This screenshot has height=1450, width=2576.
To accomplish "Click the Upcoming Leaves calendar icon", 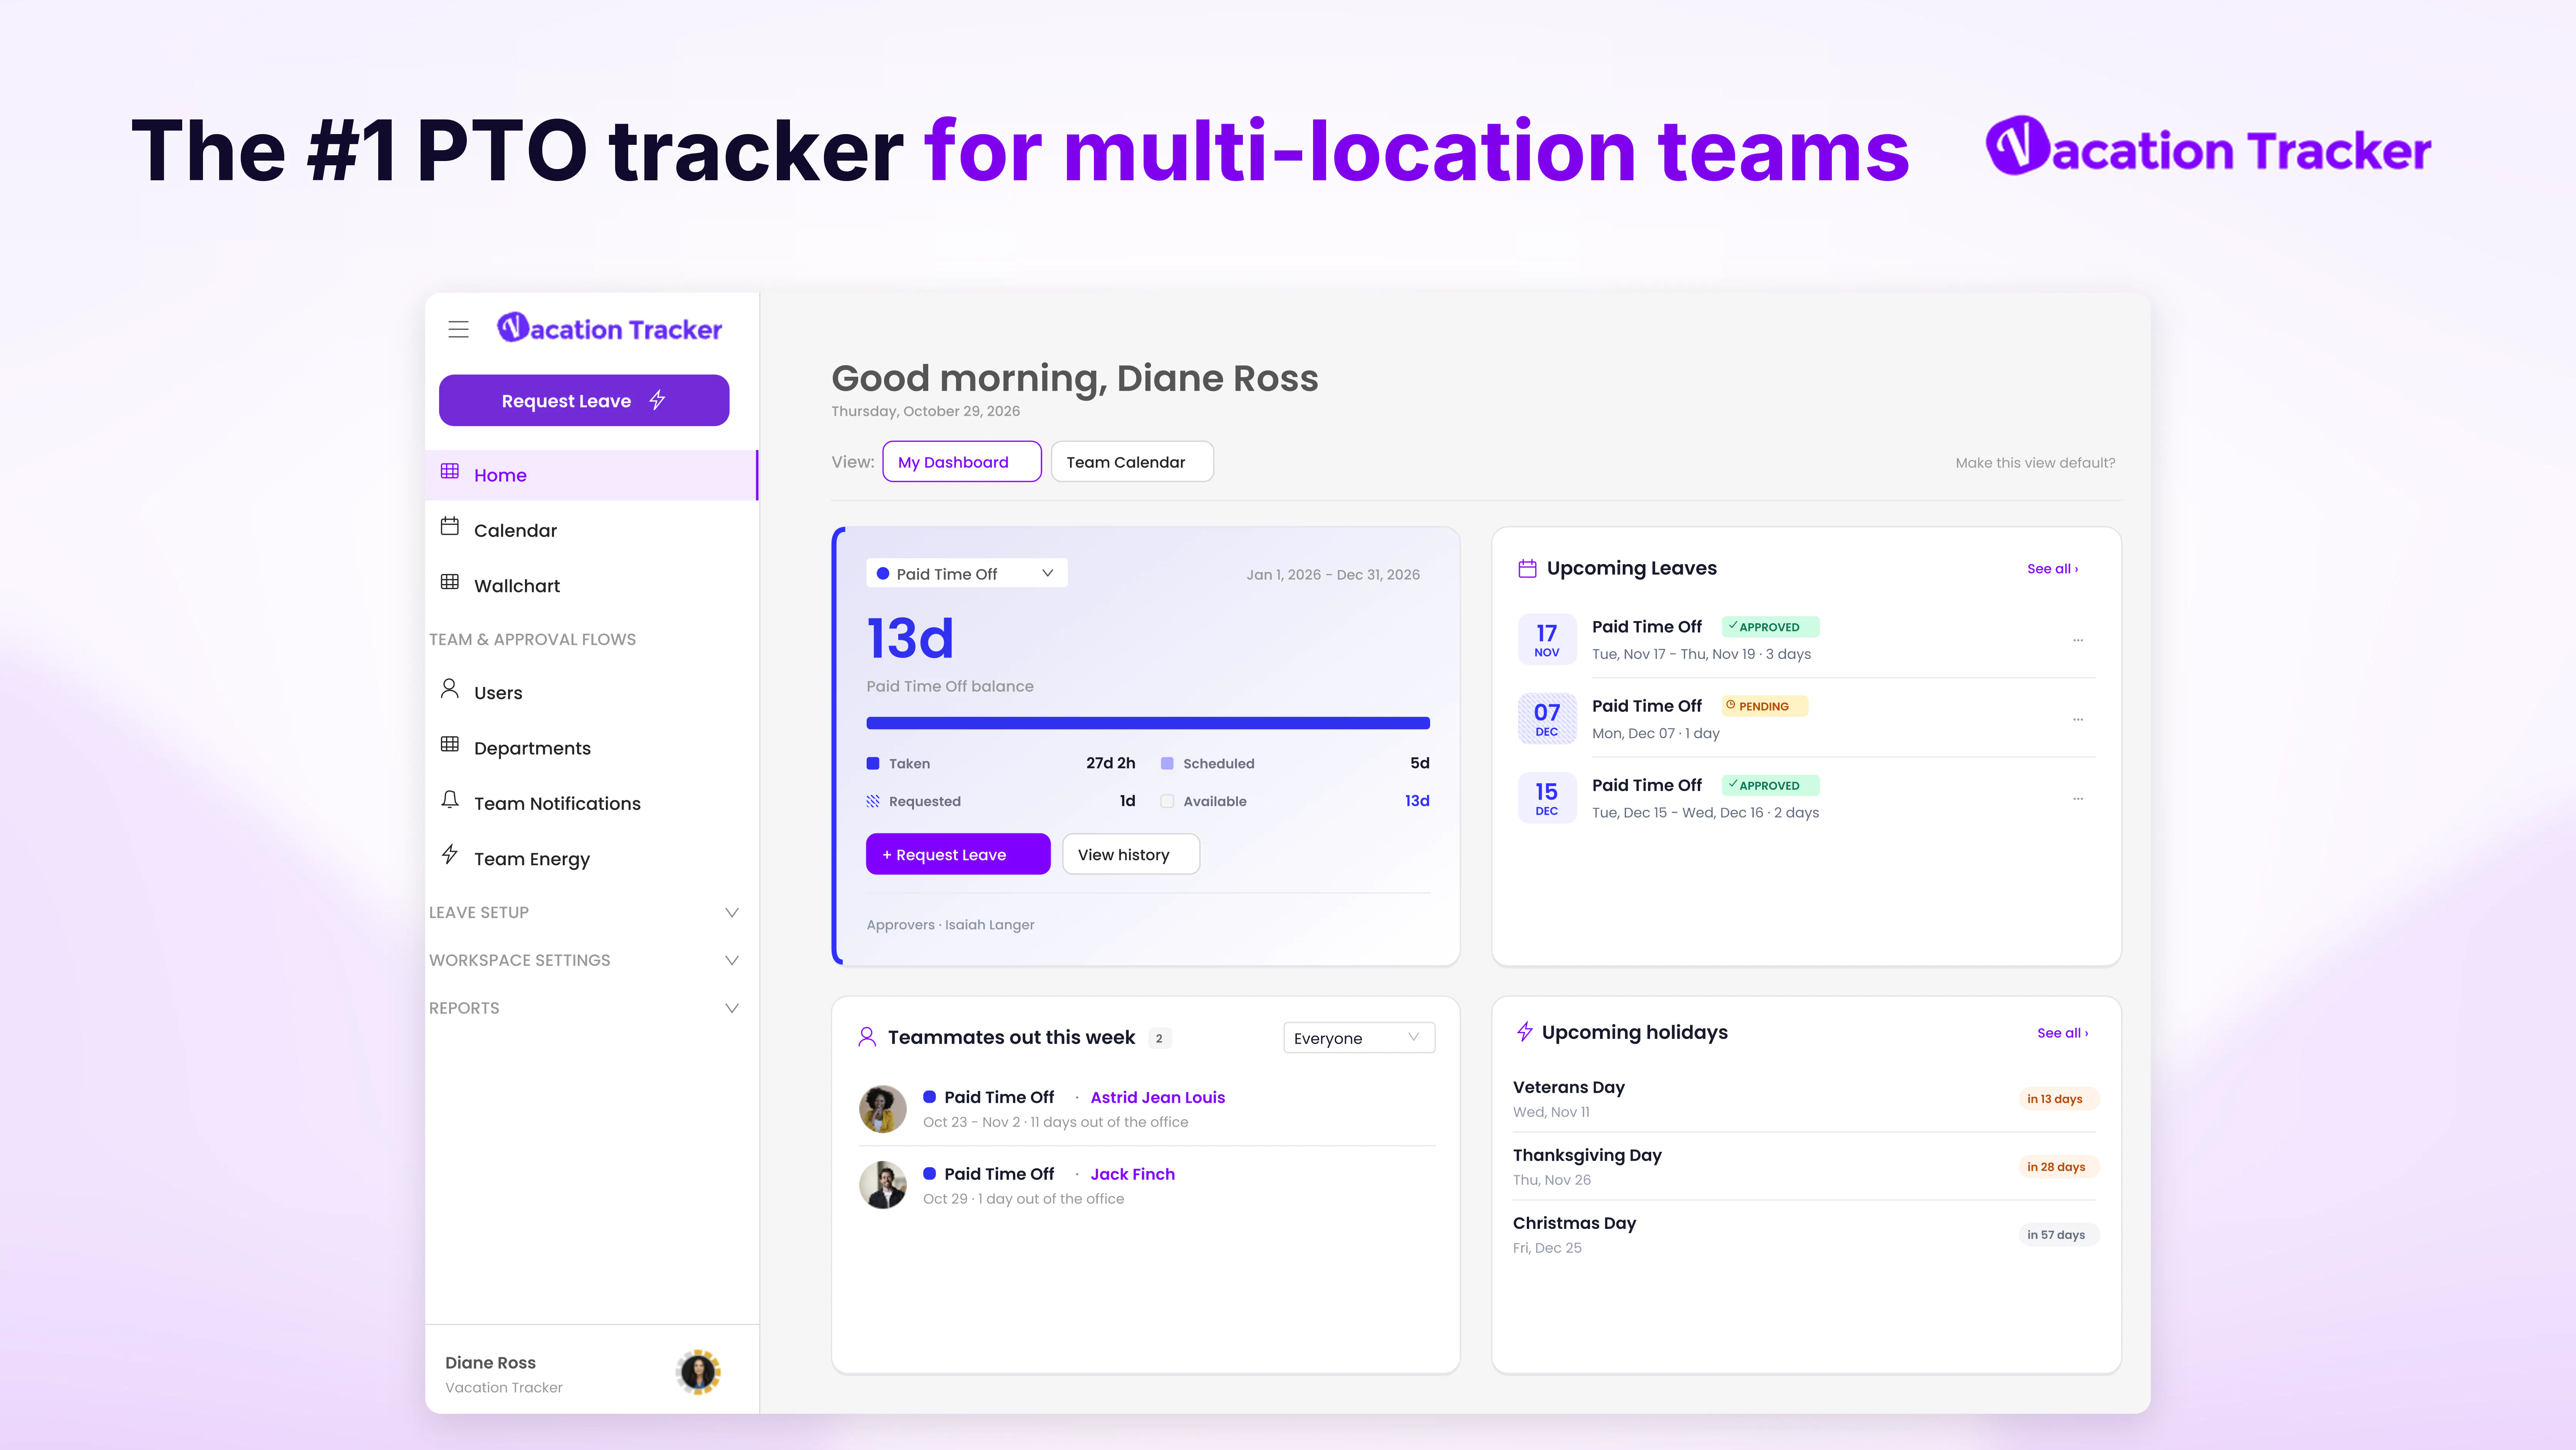I will point(1527,568).
